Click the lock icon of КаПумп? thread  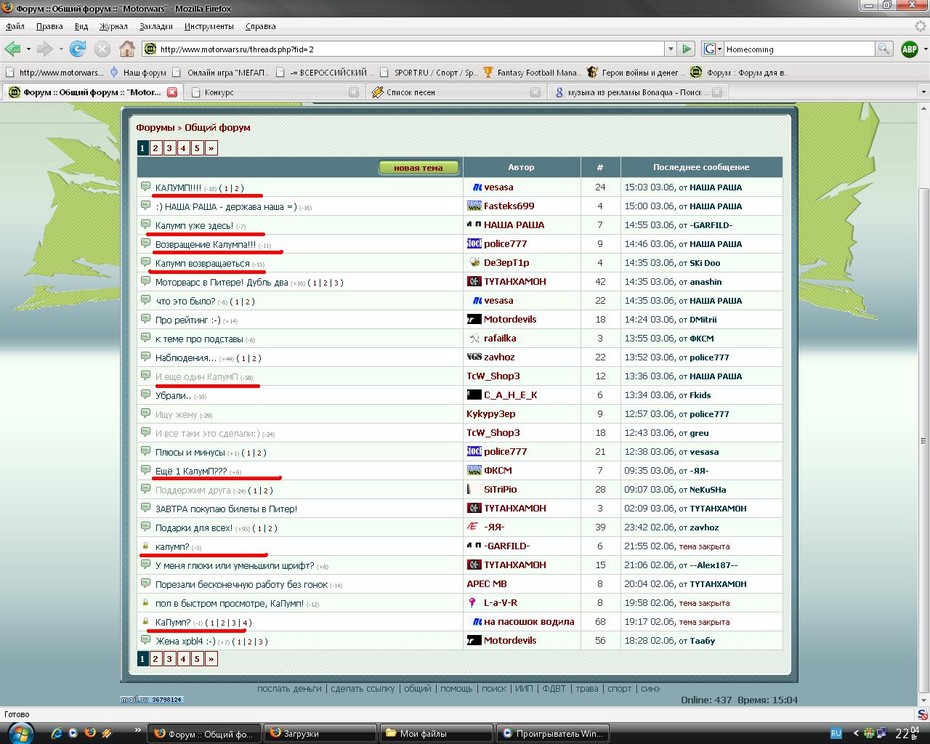(x=145, y=621)
